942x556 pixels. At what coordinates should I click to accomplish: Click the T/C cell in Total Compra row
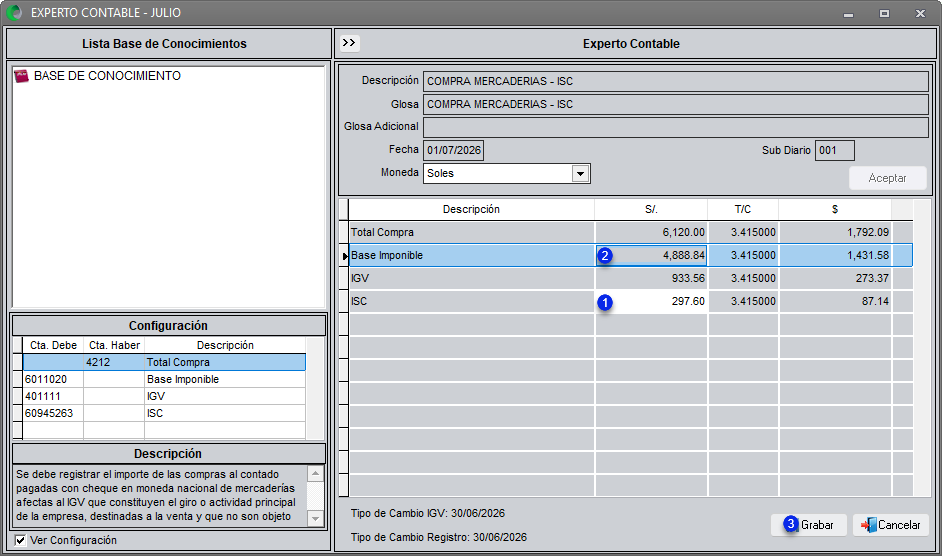coord(743,232)
